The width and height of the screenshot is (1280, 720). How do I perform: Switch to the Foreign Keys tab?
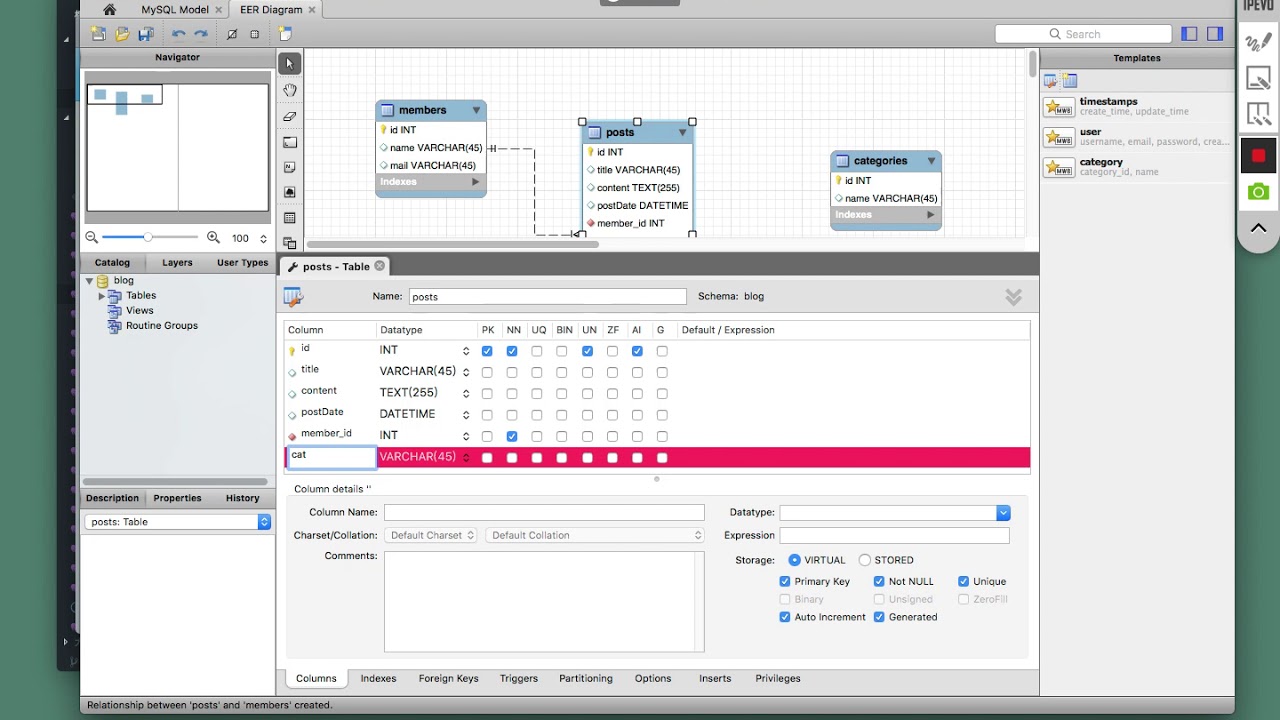click(448, 678)
